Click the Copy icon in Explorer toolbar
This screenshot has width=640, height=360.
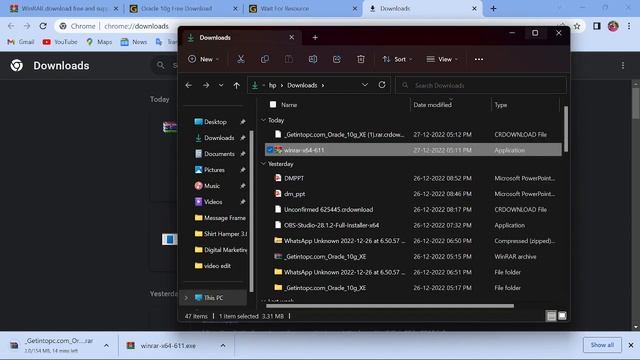coord(264,59)
